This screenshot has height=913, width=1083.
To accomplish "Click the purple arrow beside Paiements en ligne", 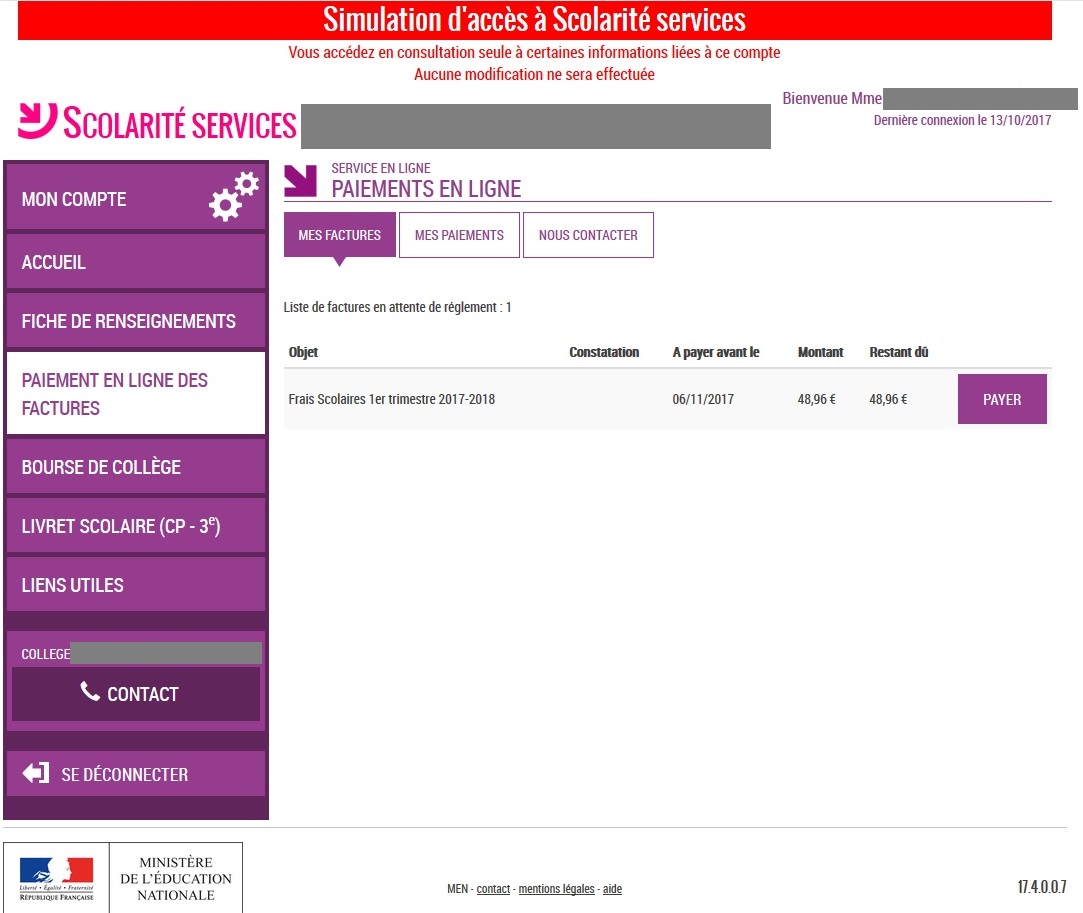I will pyautogui.click(x=300, y=180).
